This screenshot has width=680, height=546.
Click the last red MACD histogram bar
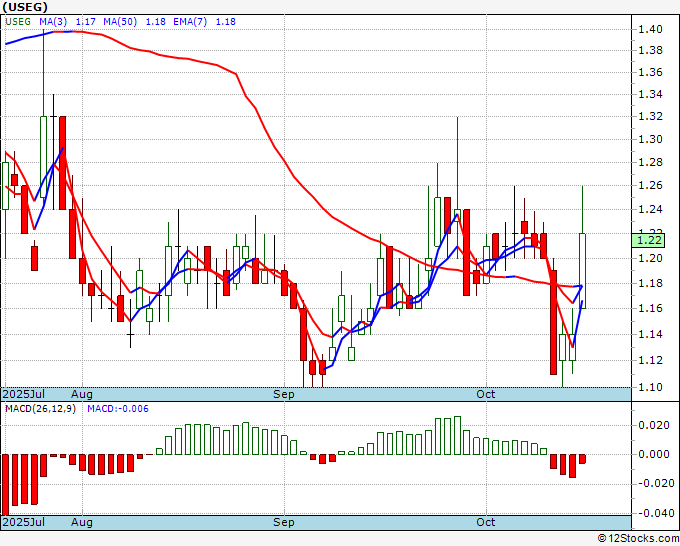coord(582,459)
